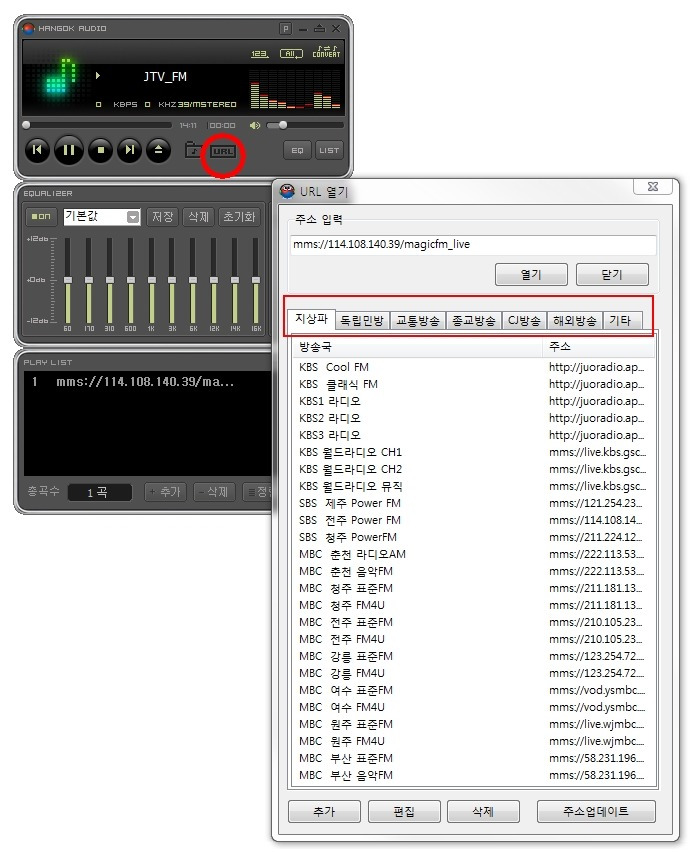The image size is (693, 852).
Task: Select KBS 월드라디오 CH2 station
Action: [x=473, y=469]
